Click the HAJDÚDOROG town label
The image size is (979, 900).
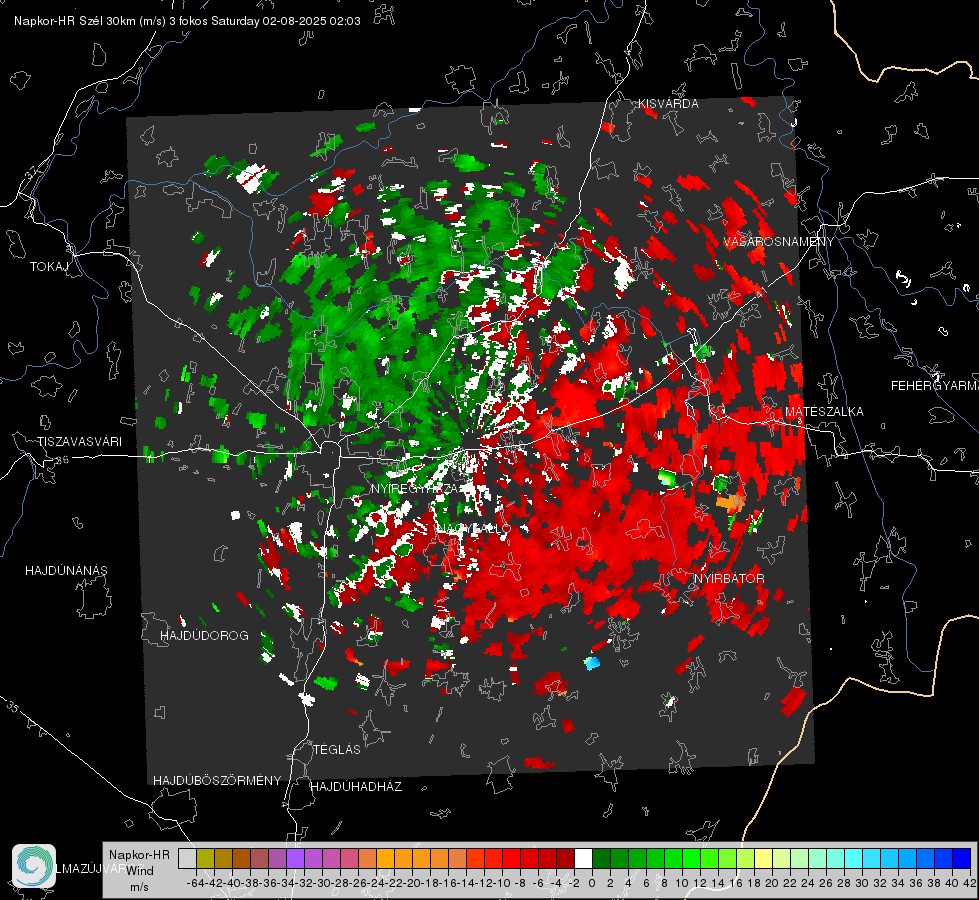click(x=204, y=635)
